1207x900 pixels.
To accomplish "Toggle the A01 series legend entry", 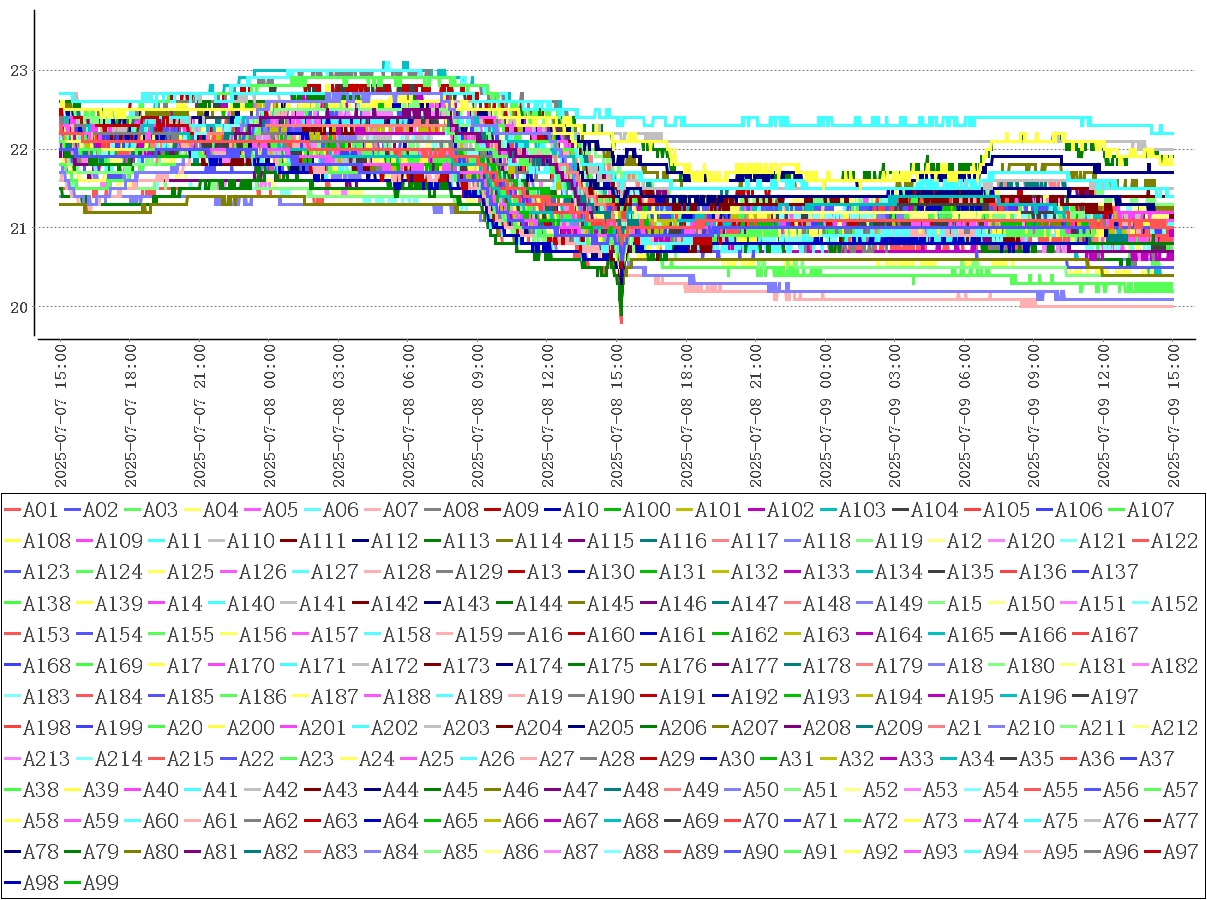I will click(x=40, y=510).
